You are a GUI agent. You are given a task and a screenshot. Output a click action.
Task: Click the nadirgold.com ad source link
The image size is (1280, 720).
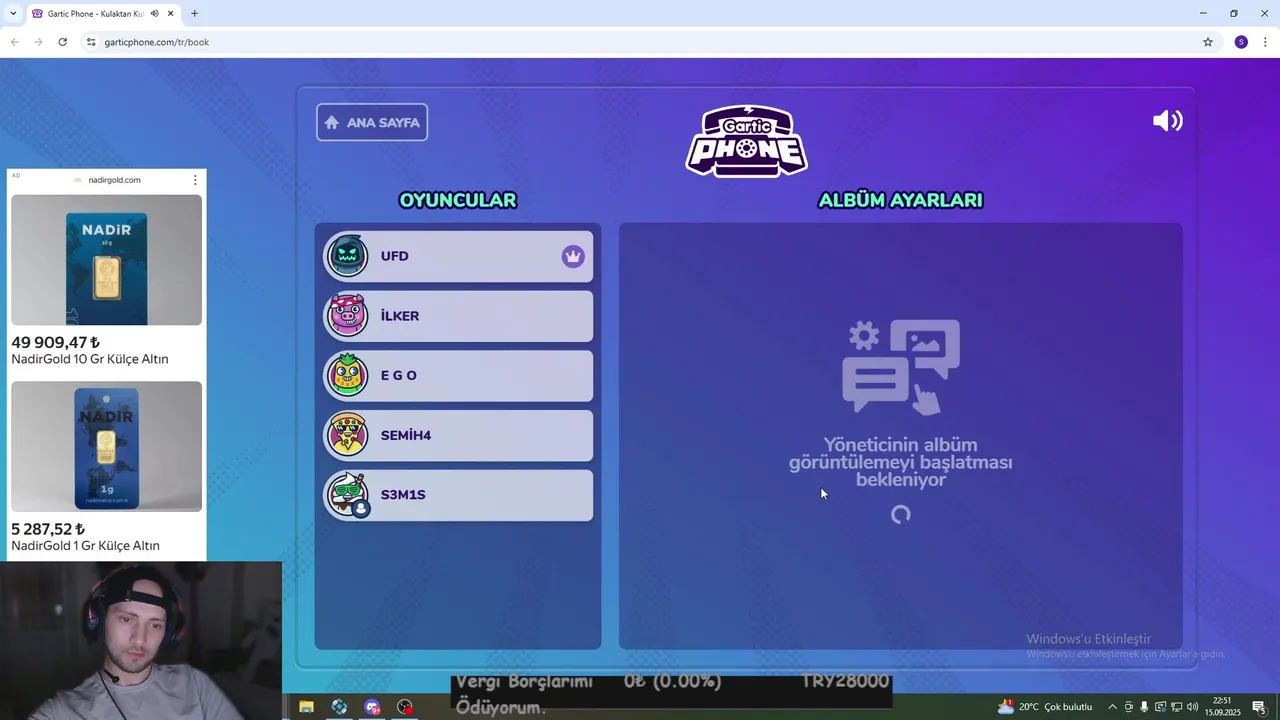coord(114,180)
